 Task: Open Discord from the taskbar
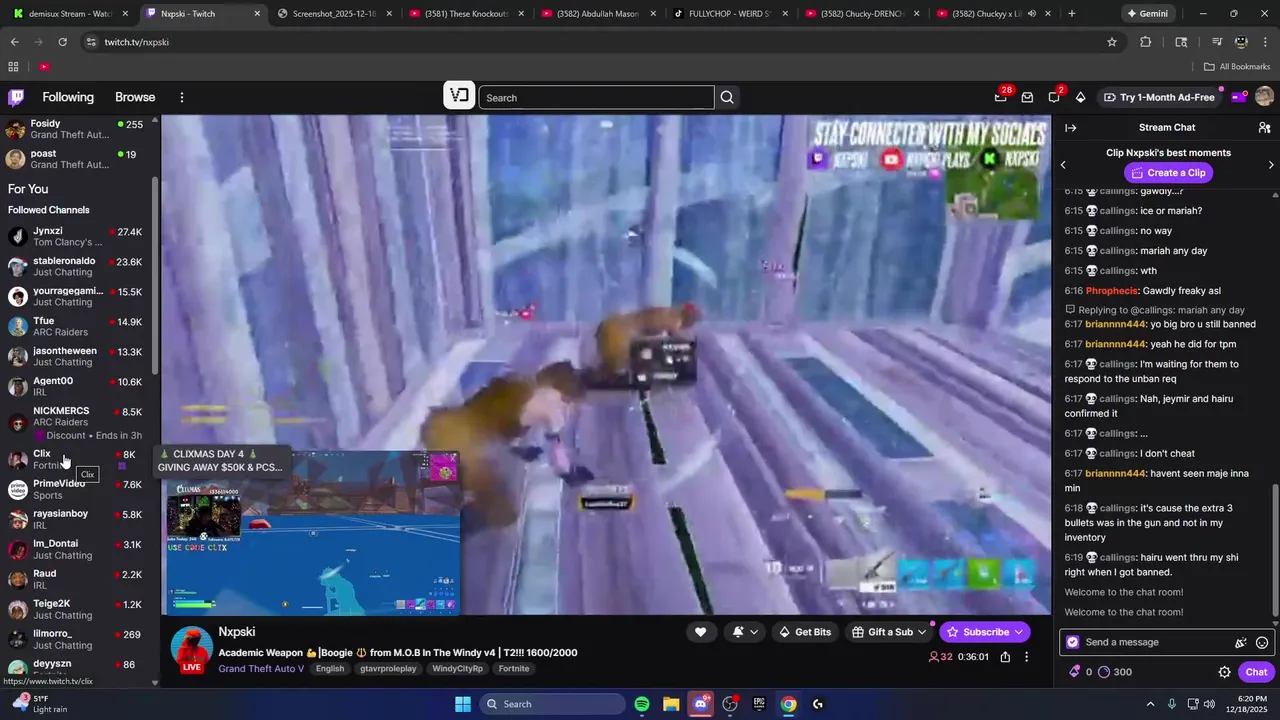point(701,704)
